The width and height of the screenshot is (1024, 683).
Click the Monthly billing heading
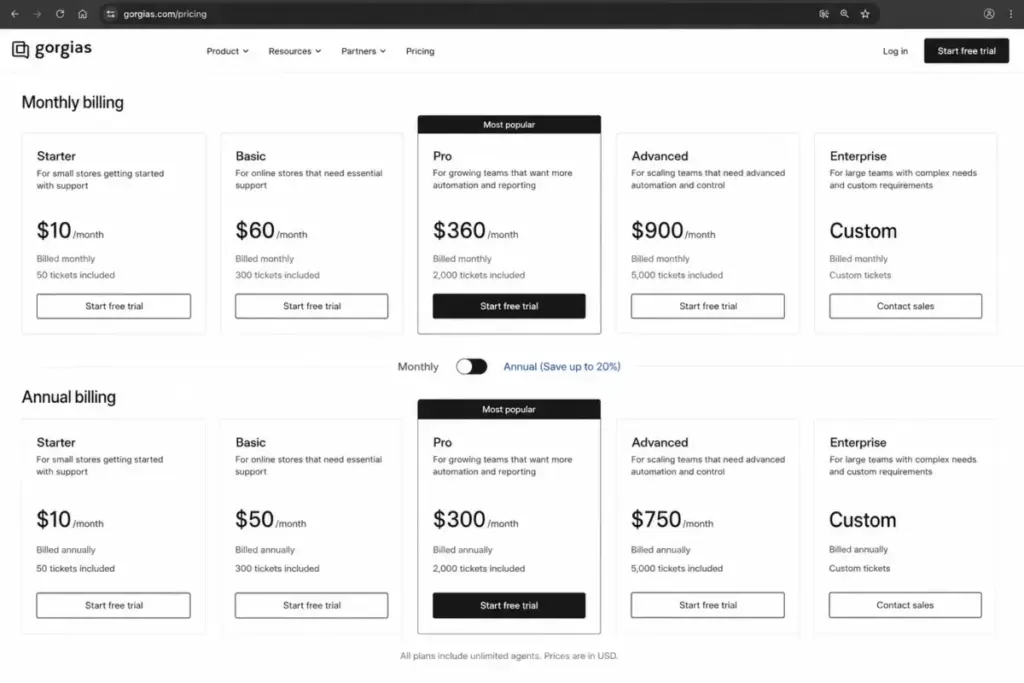(72, 103)
